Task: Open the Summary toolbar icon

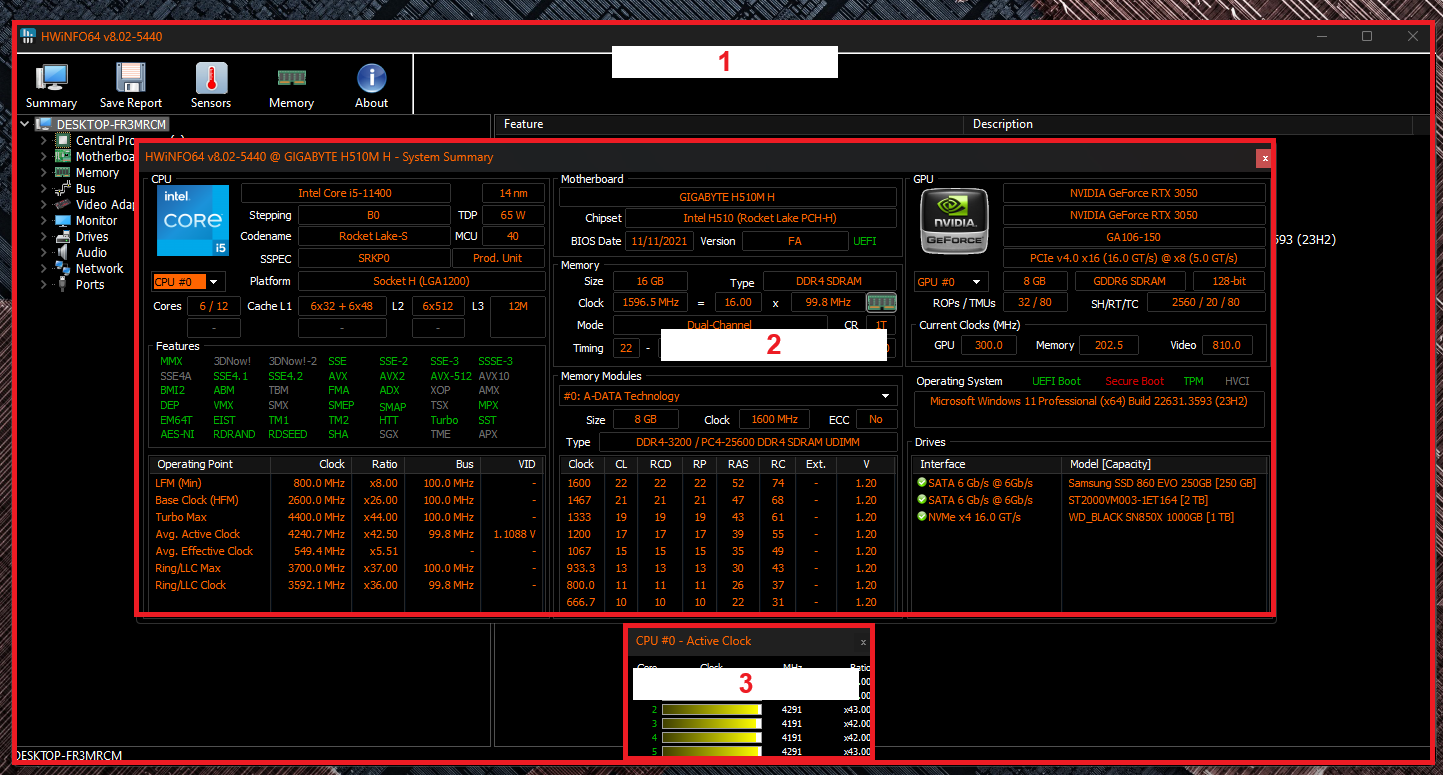Action: 51,78
